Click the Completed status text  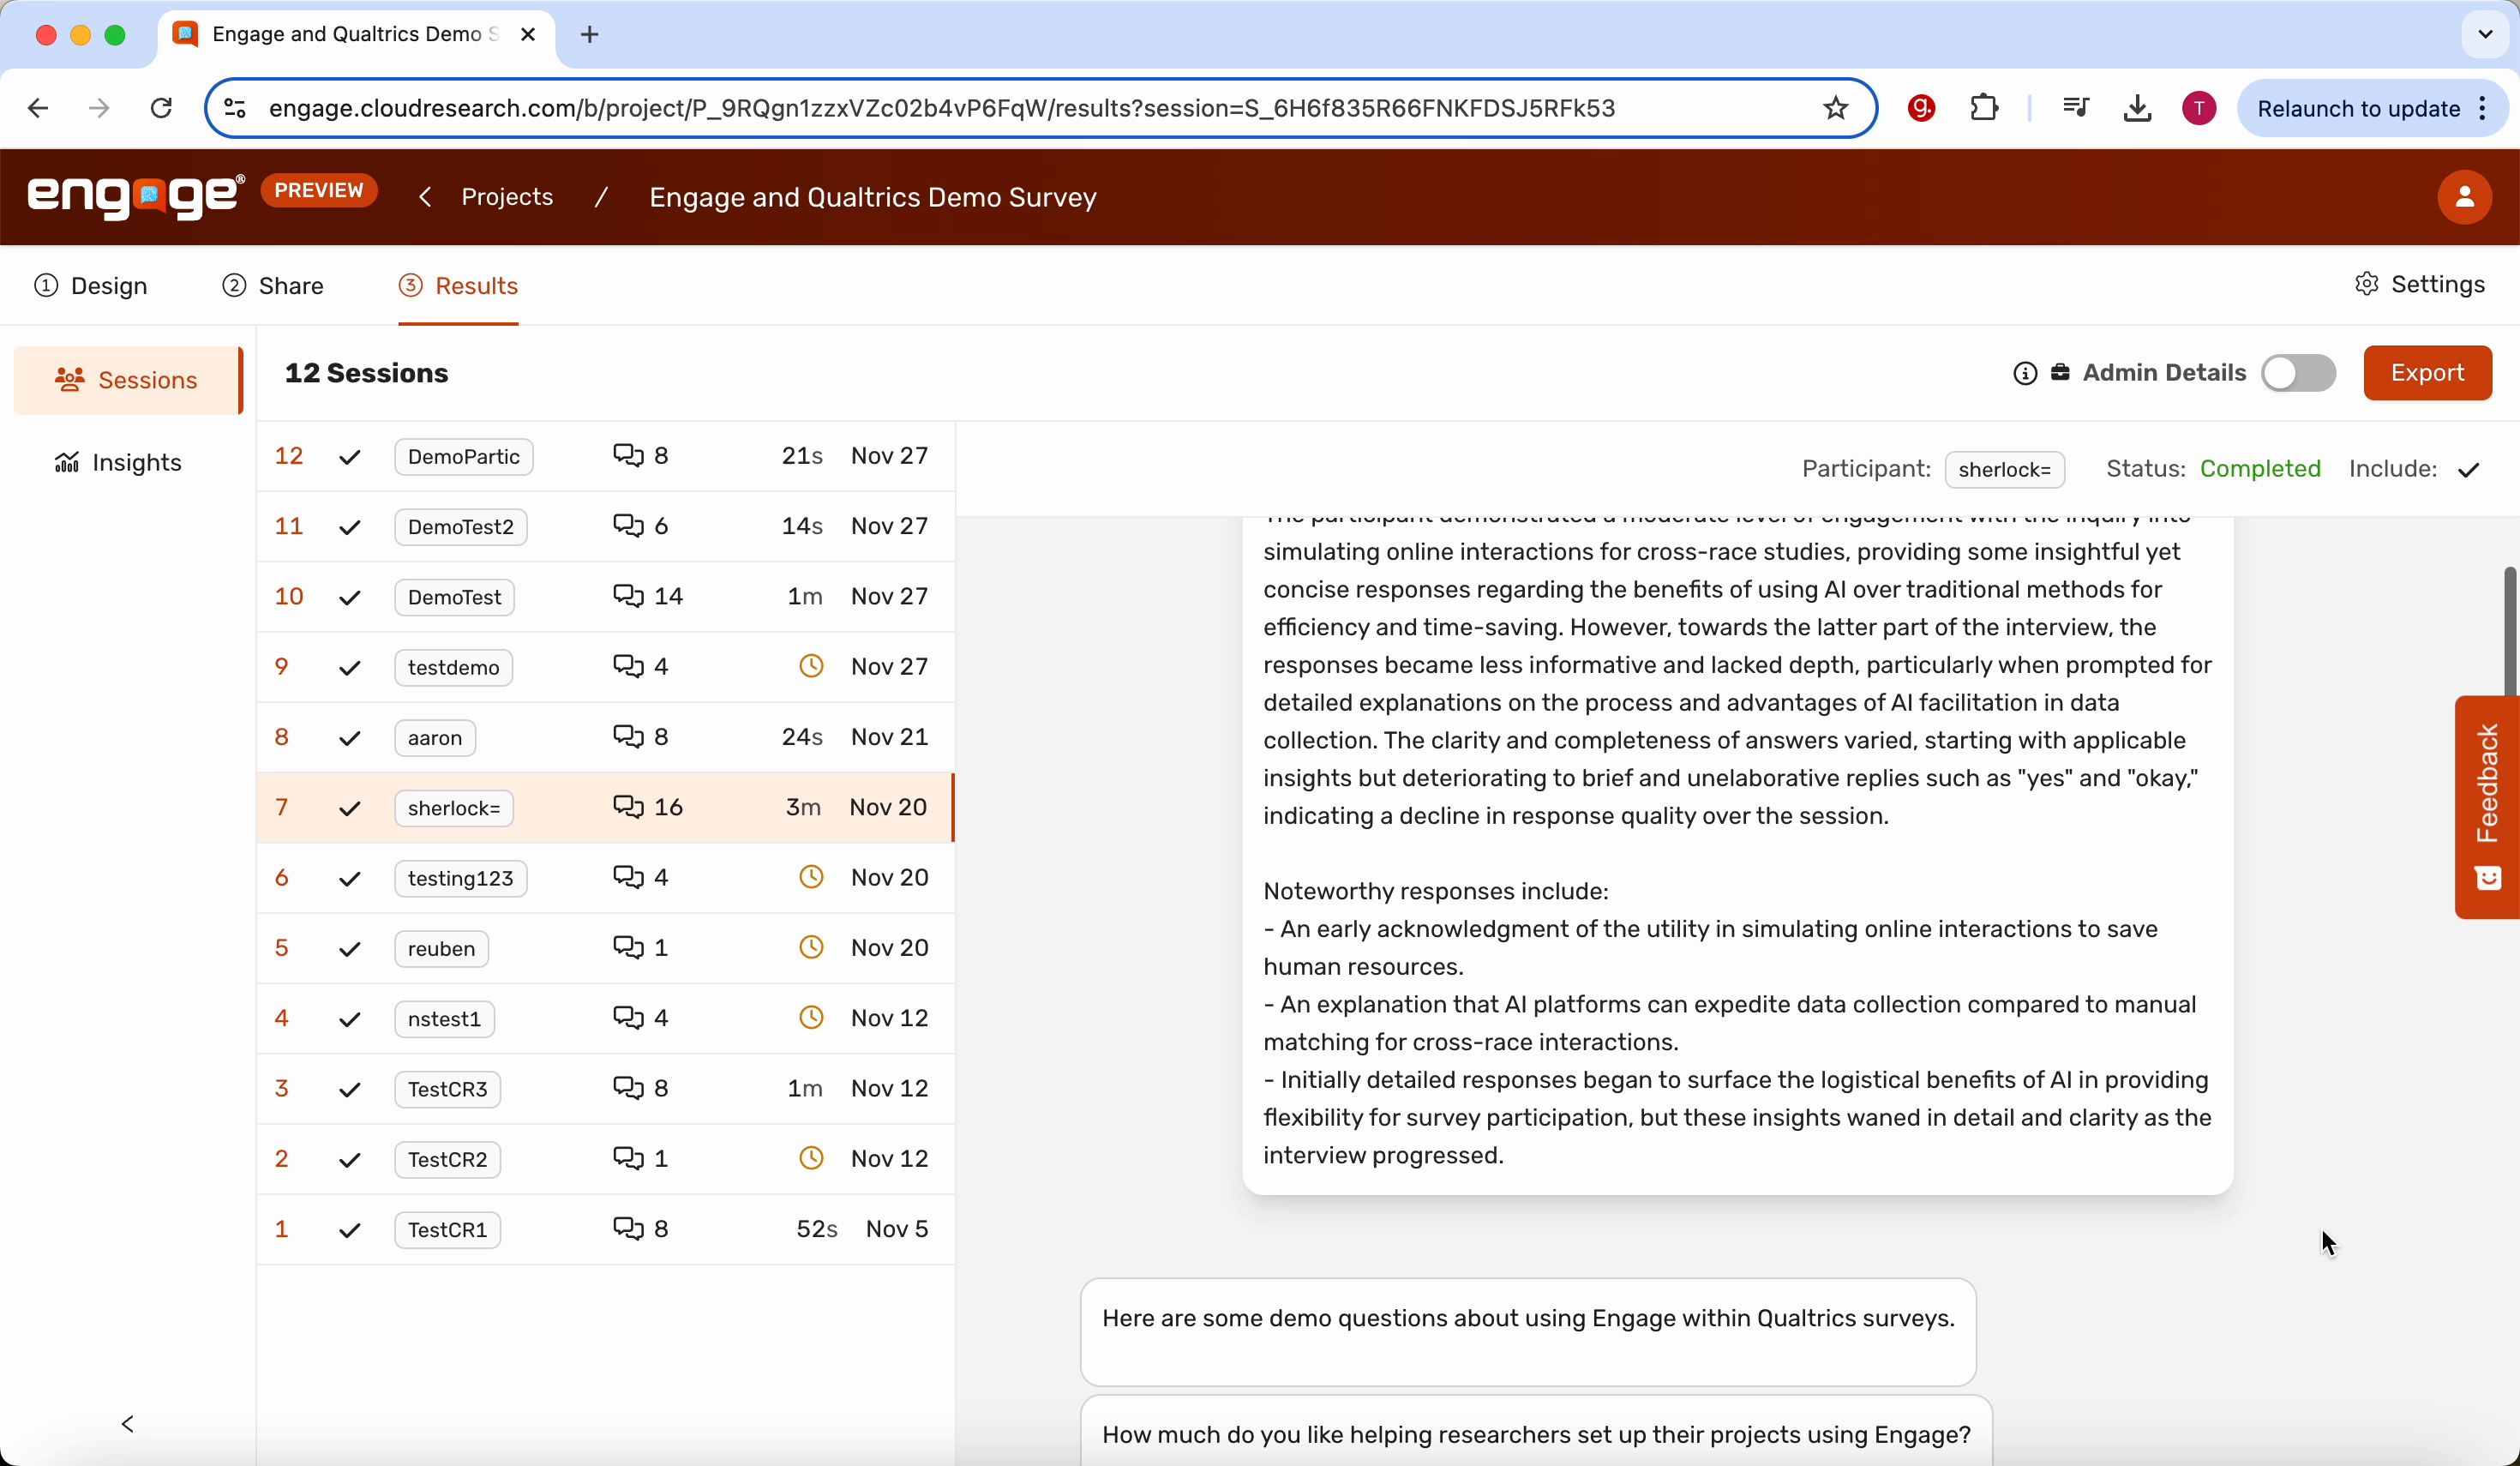(x=2260, y=469)
